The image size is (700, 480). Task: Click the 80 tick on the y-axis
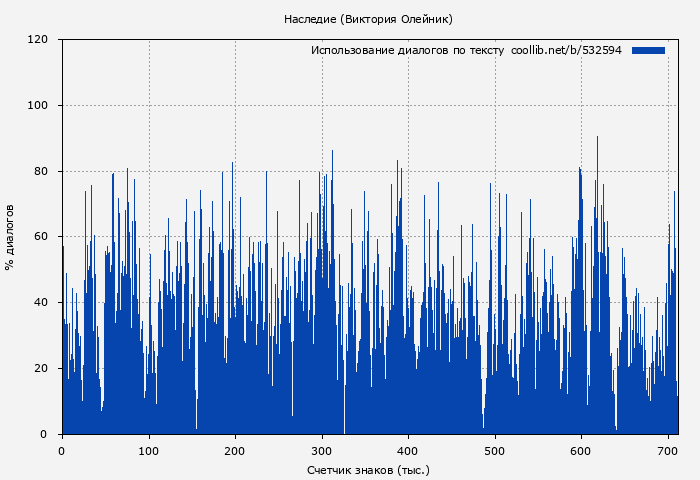(x=41, y=171)
